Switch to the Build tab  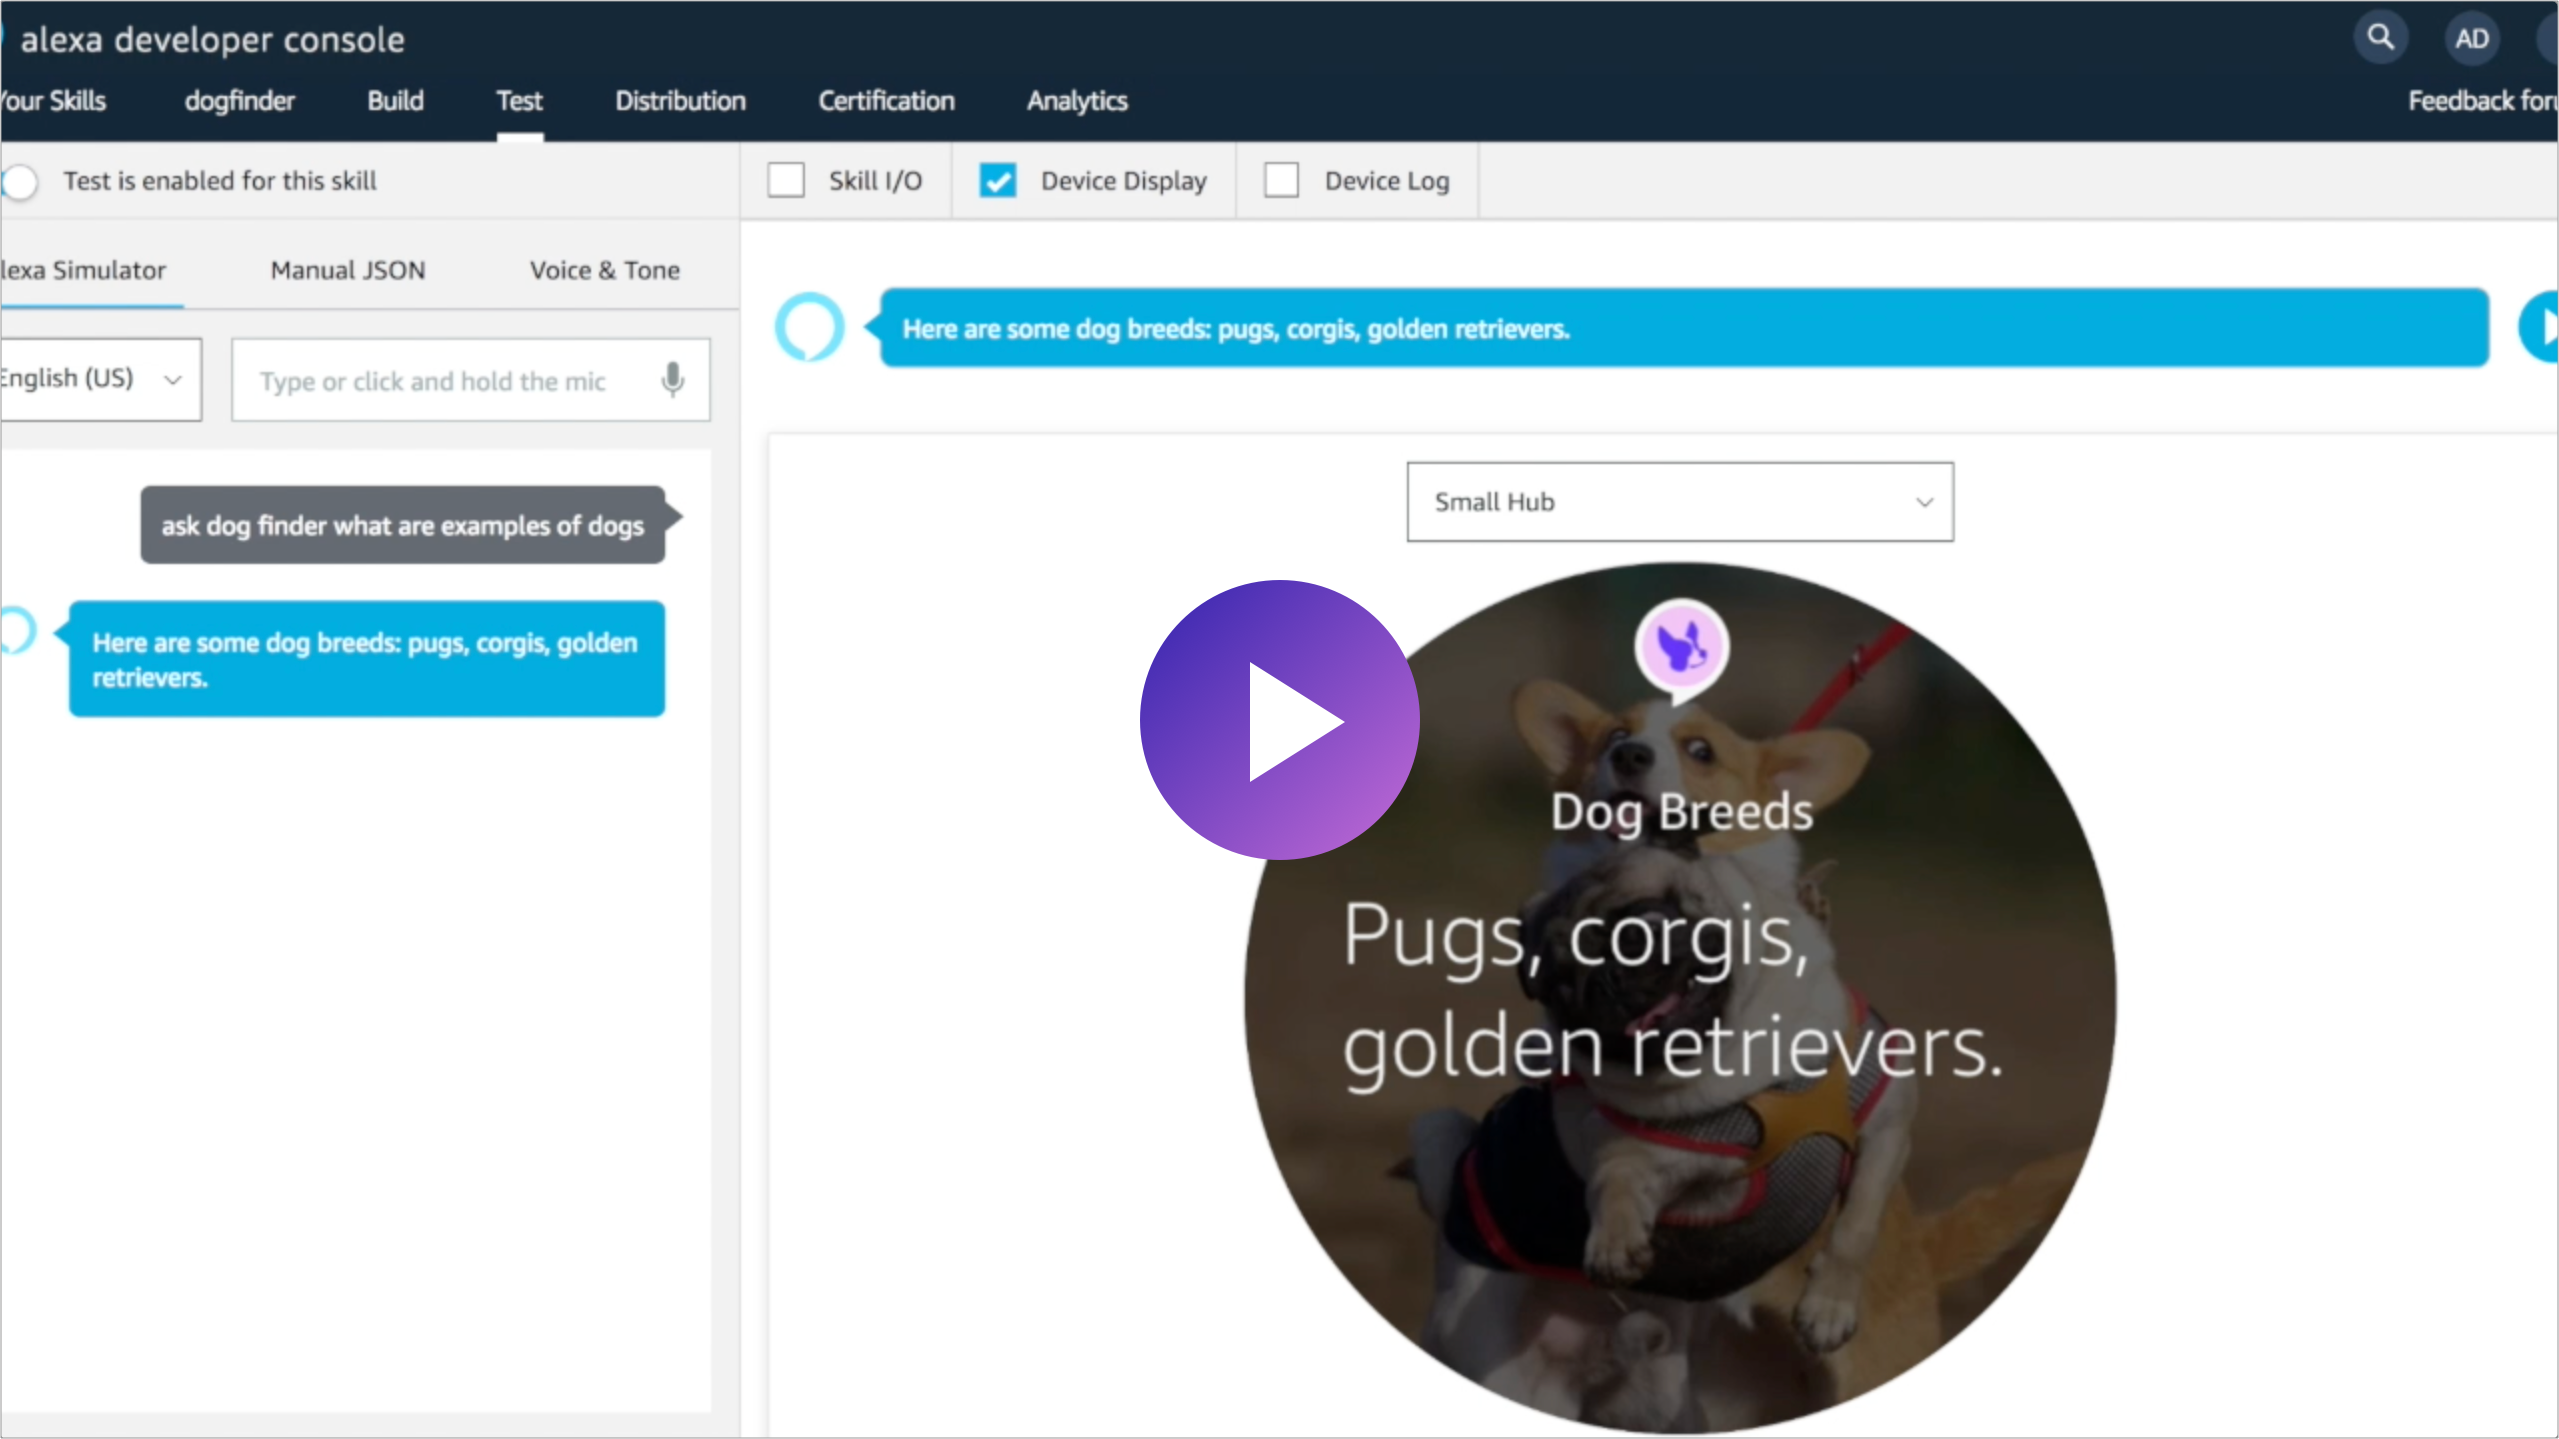(394, 100)
